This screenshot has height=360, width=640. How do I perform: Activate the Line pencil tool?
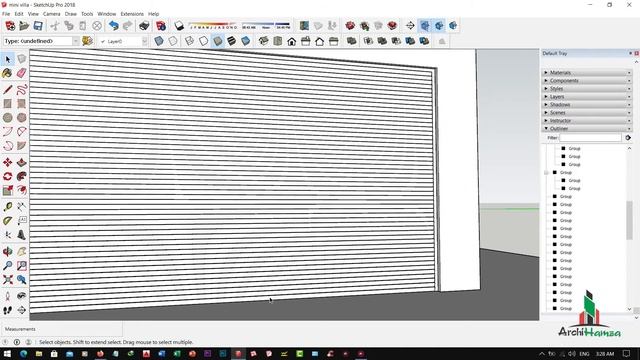pyautogui.click(x=8, y=89)
